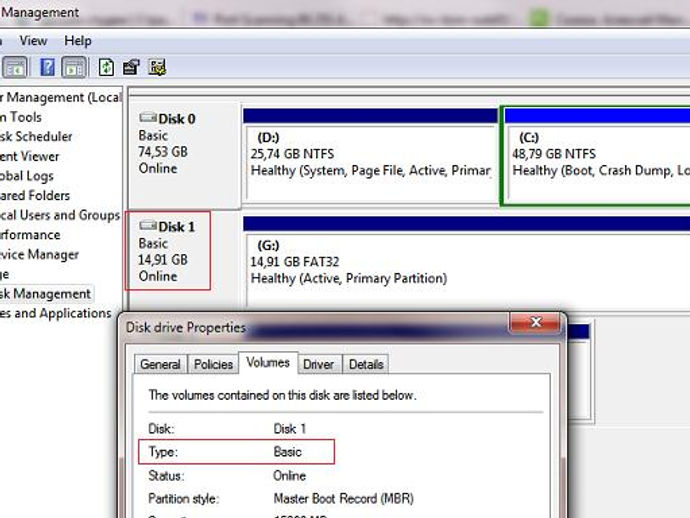Screen dimensions: 690x518
Task: Click the '74,53 GB' size of Disk 0
Action: click(163, 152)
